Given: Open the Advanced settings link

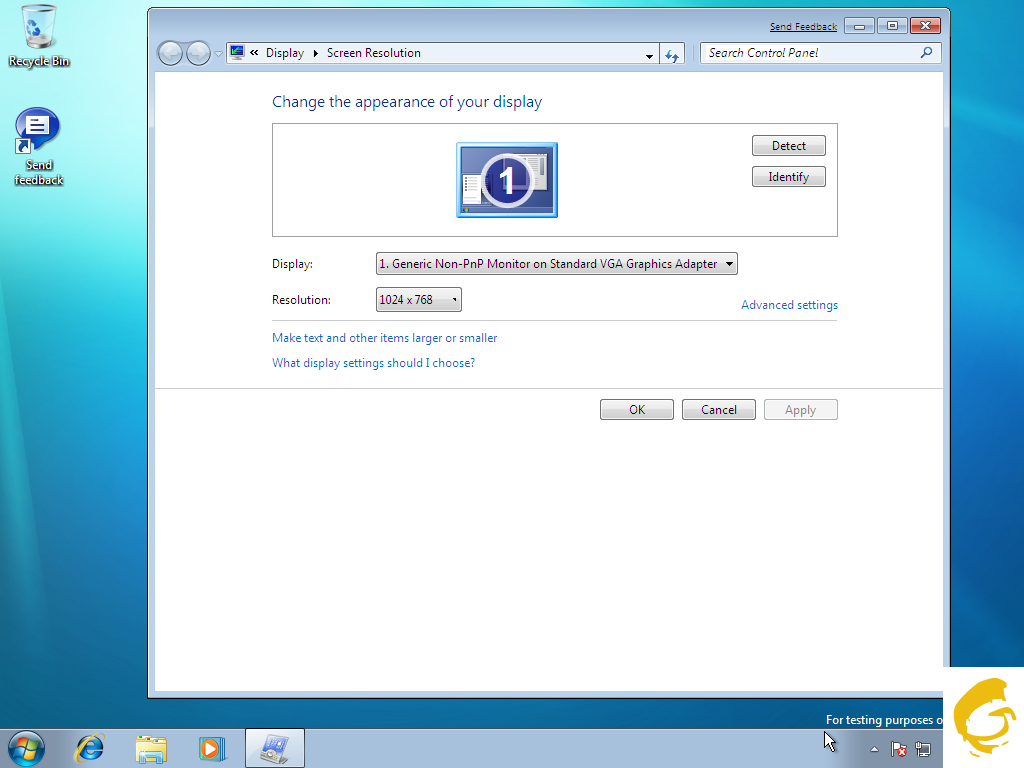Looking at the screenshot, I should [789, 305].
